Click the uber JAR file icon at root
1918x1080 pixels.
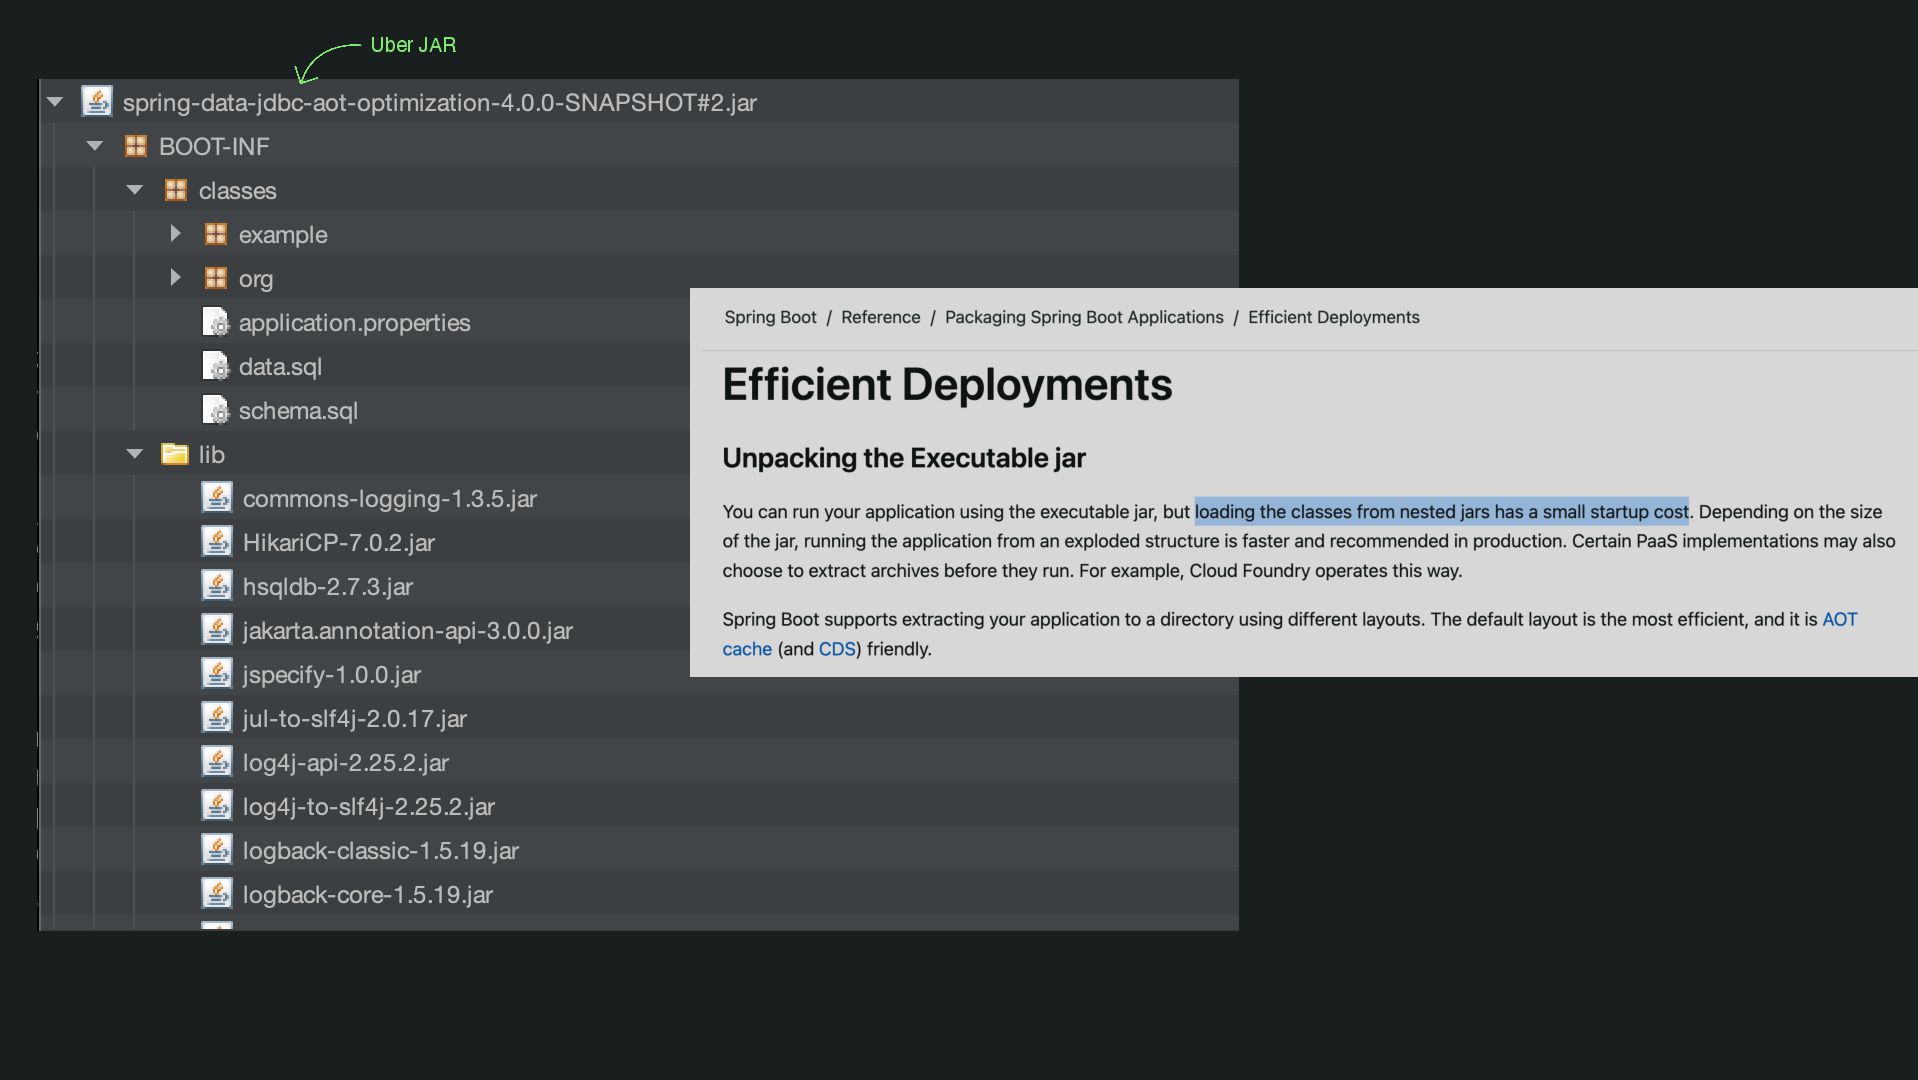pos(97,102)
